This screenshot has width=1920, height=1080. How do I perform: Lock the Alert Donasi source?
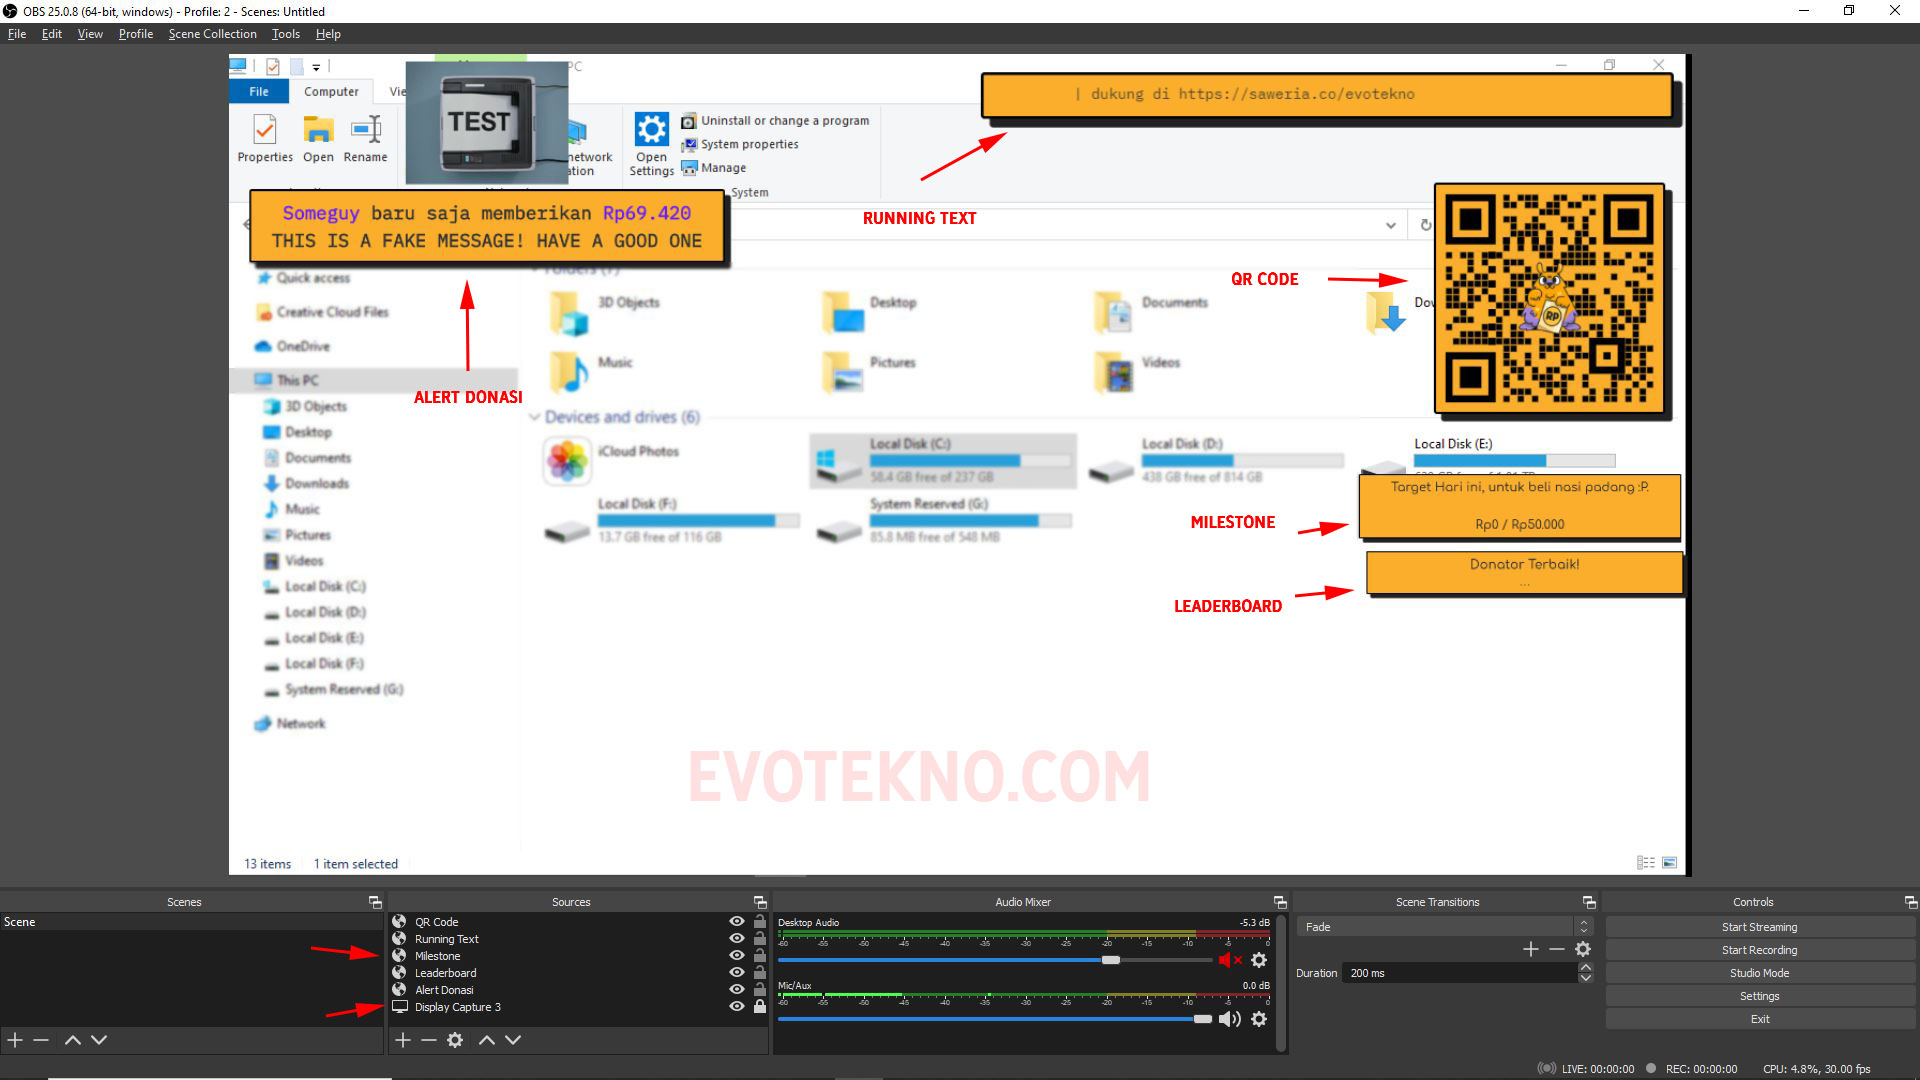click(x=760, y=990)
